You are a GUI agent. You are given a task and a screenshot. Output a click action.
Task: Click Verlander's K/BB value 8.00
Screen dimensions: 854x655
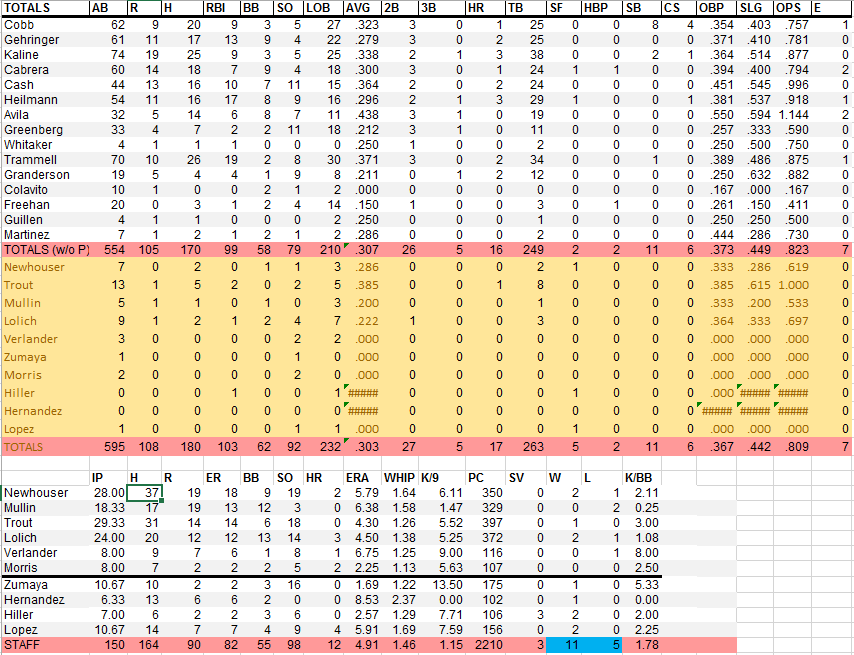point(646,553)
